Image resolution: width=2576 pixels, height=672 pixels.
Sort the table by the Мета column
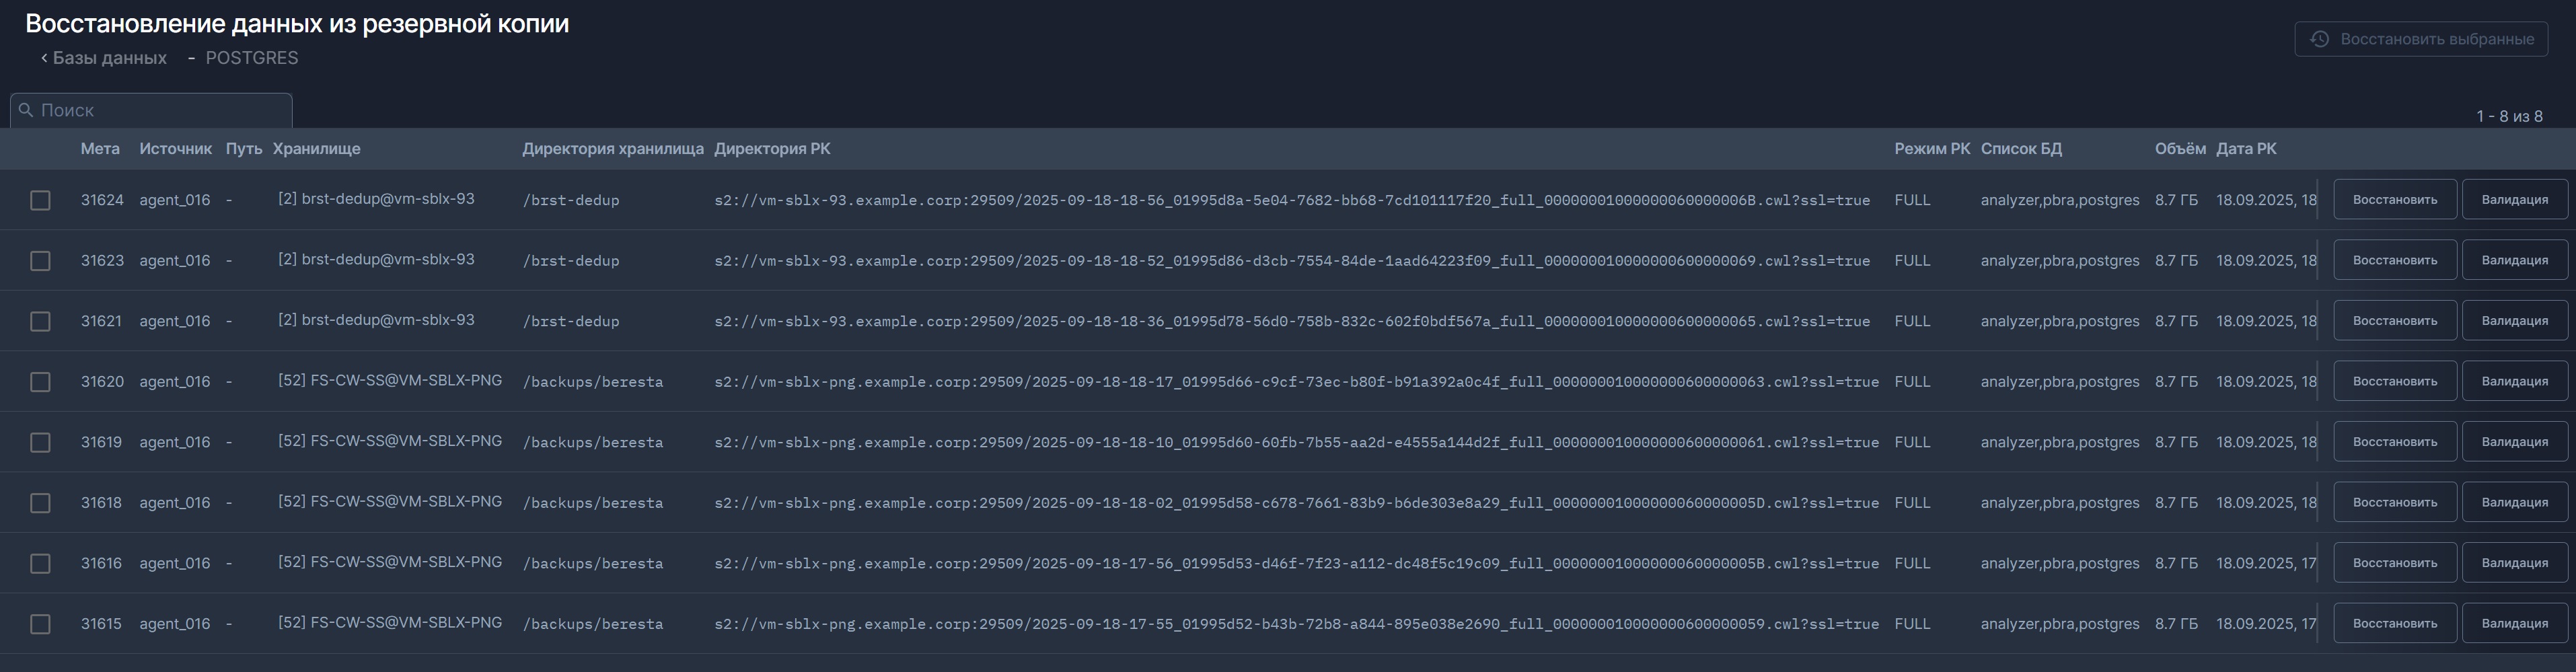101,148
